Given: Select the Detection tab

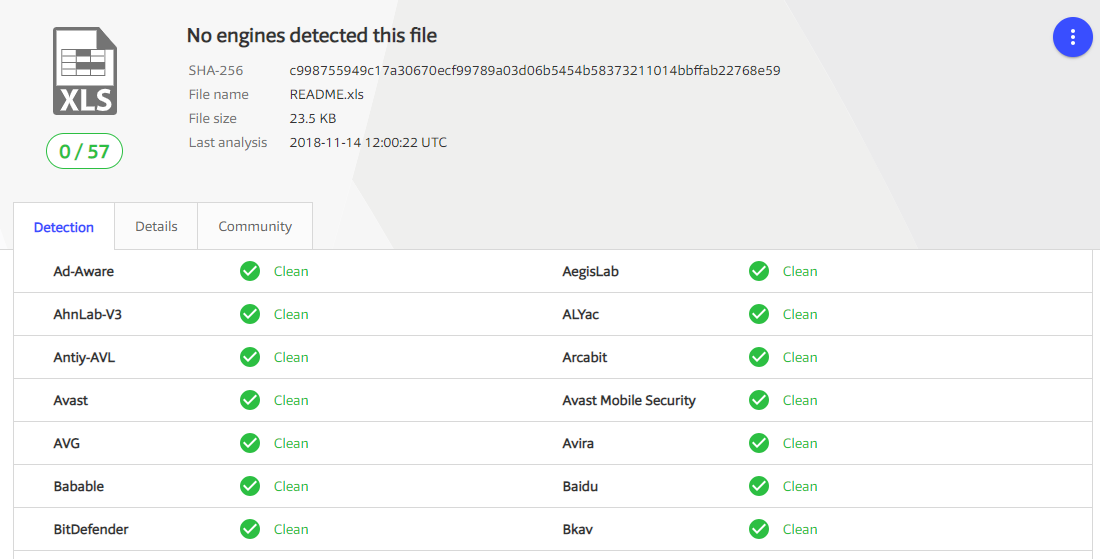Looking at the screenshot, I should [64, 227].
